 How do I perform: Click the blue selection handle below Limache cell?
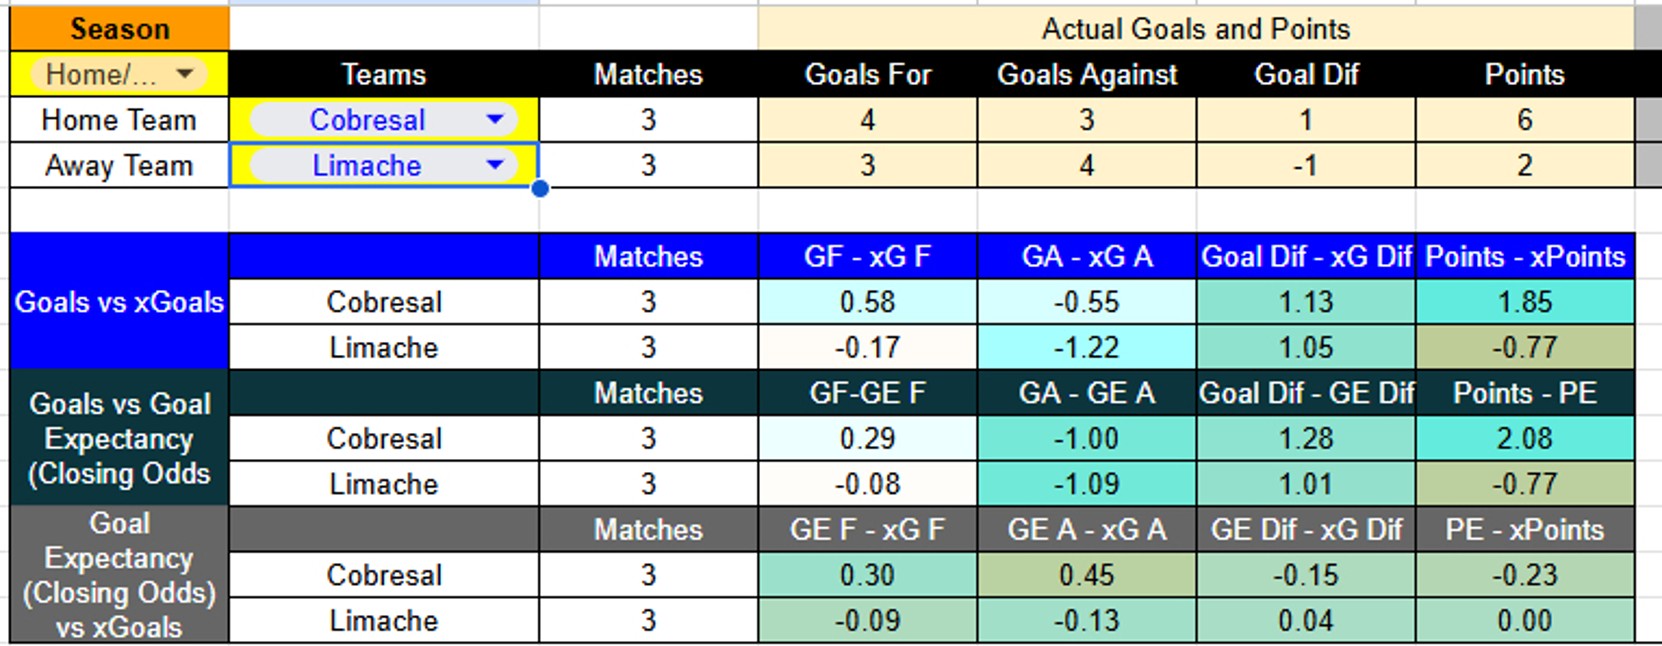[539, 189]
